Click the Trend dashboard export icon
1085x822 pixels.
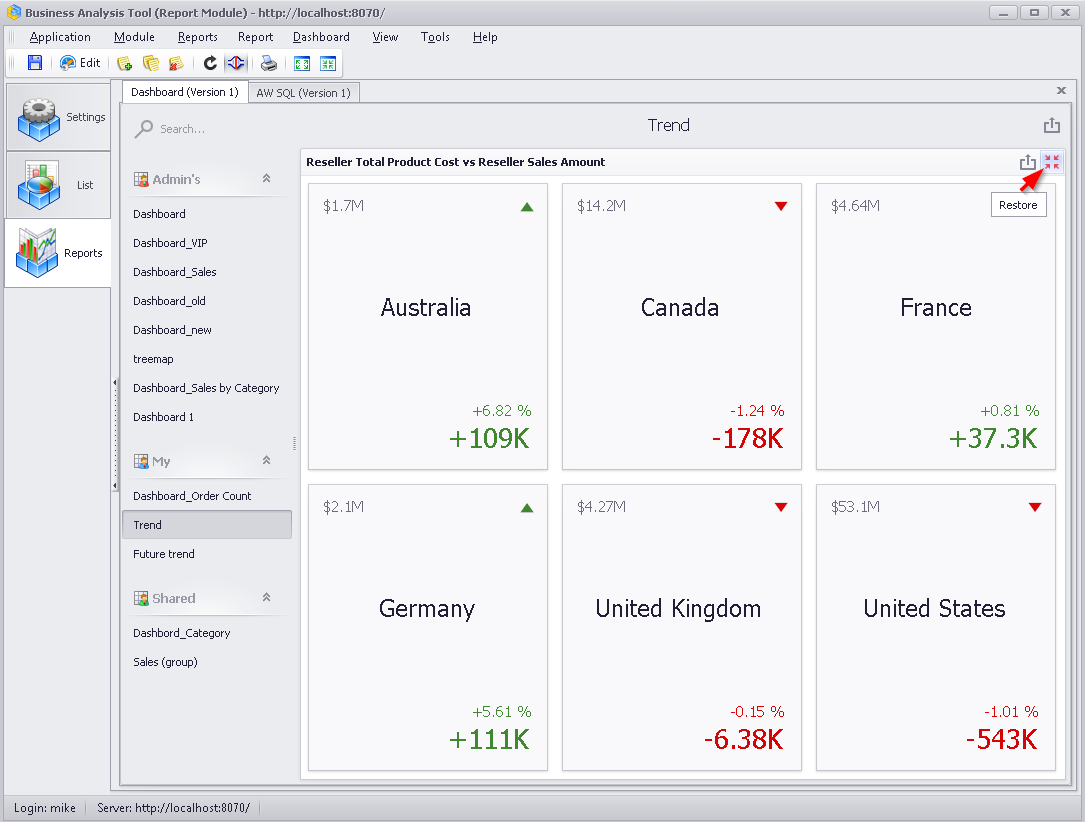(1051, 125)
